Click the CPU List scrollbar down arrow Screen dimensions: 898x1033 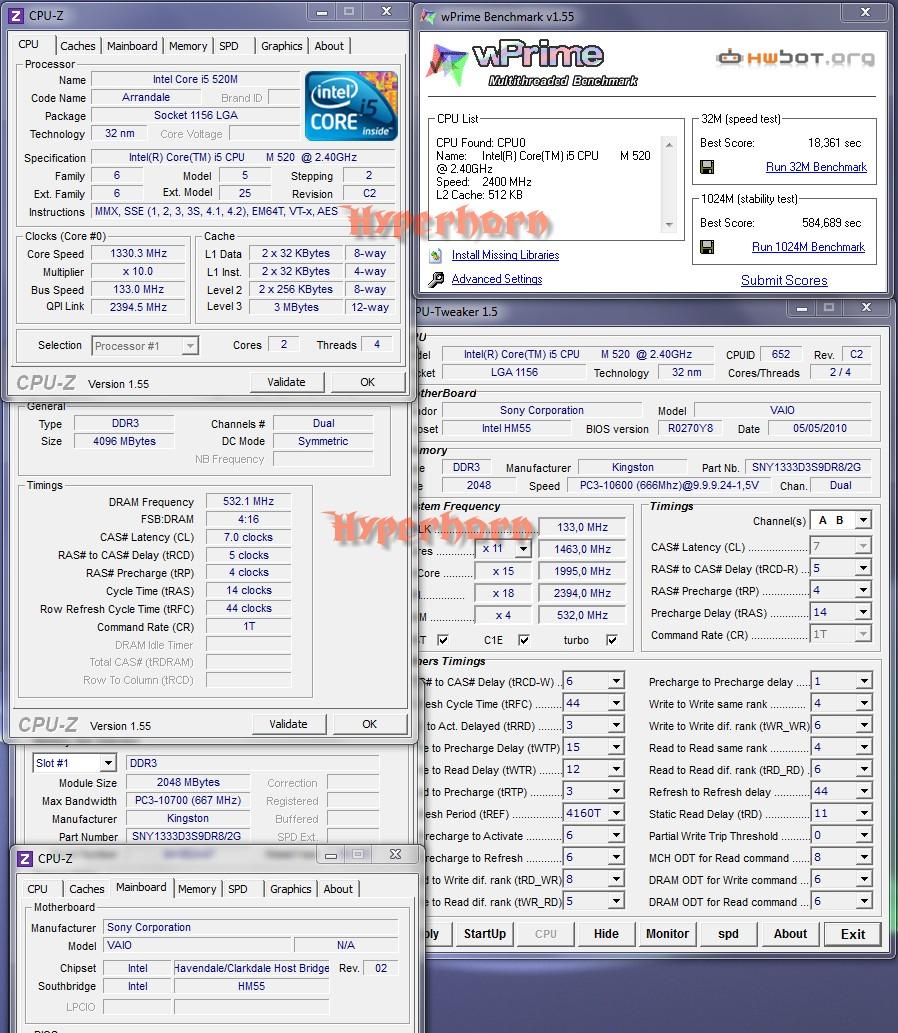click(669, 225)
